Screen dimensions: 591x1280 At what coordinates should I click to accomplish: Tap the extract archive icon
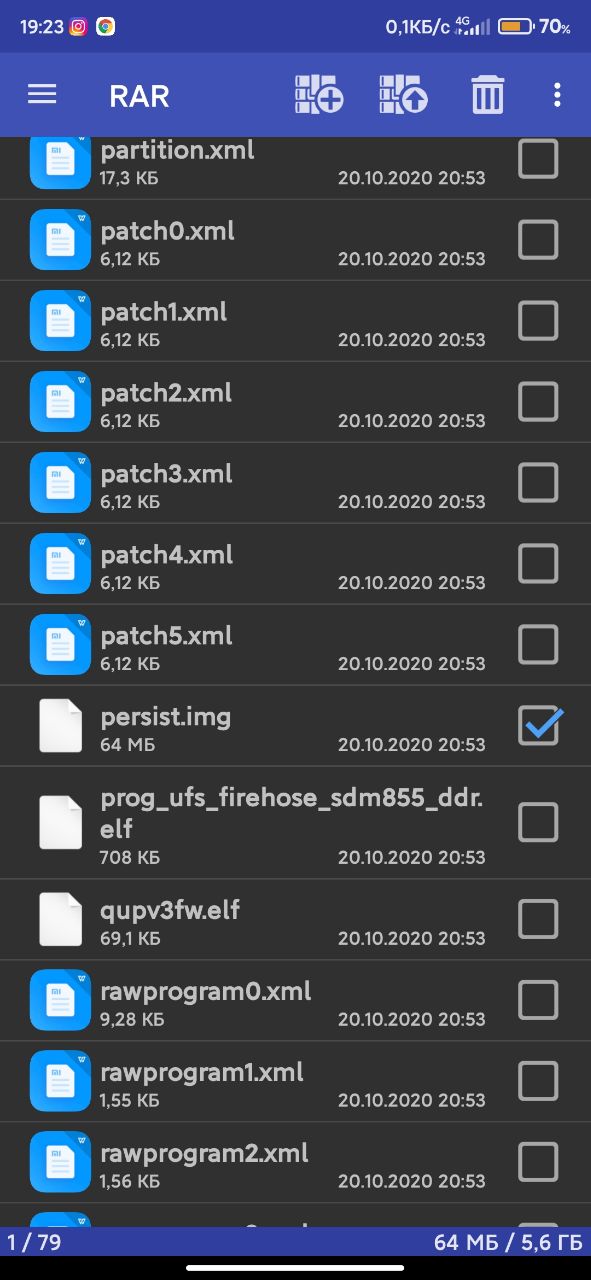click(x=403, y=95)
